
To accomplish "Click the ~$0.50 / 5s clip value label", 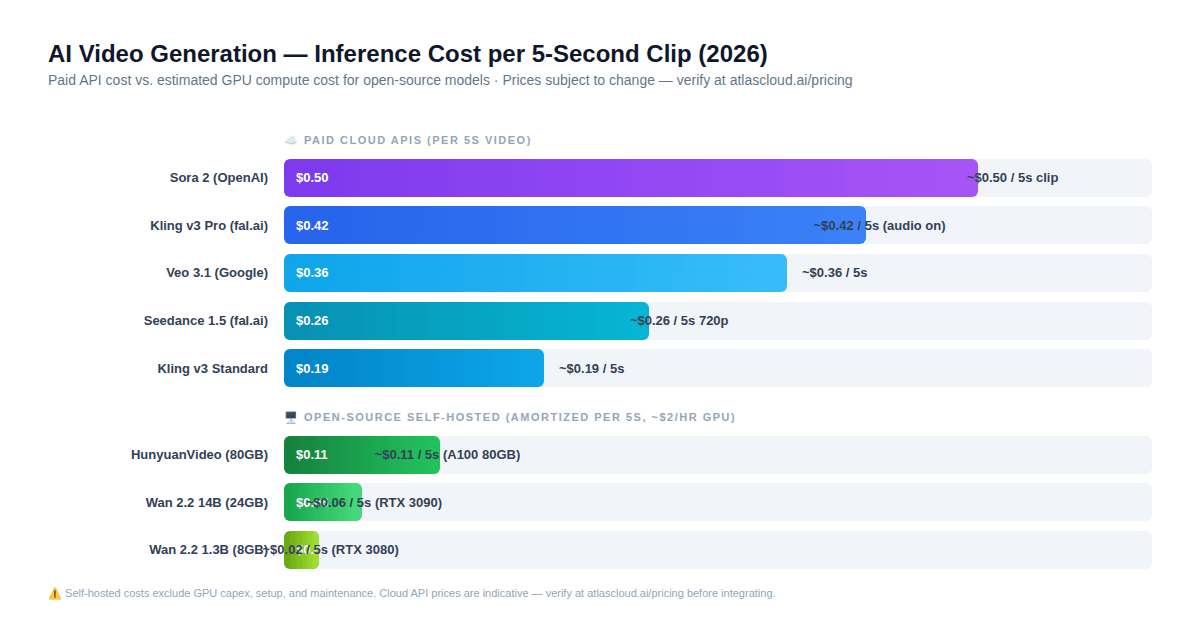I will click(x=1013, y=177).
